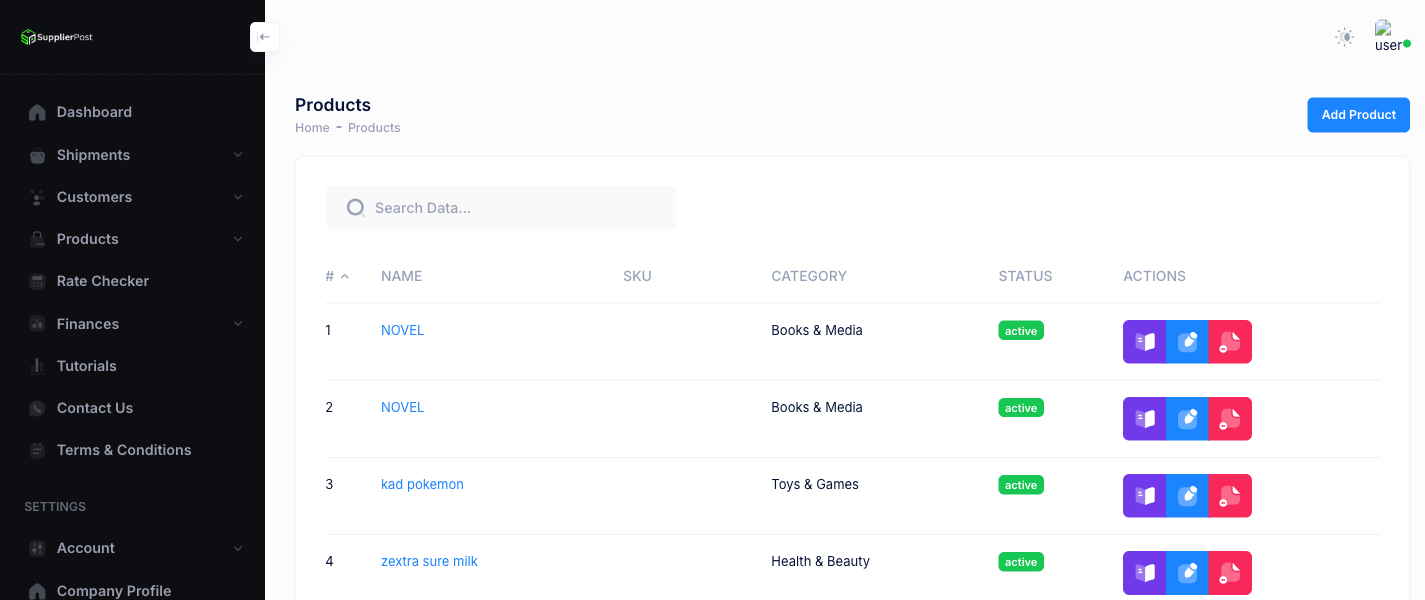Click the SupplierPost logo
This screenshot has width=1425, height=600.
click(x=55, y=36)
